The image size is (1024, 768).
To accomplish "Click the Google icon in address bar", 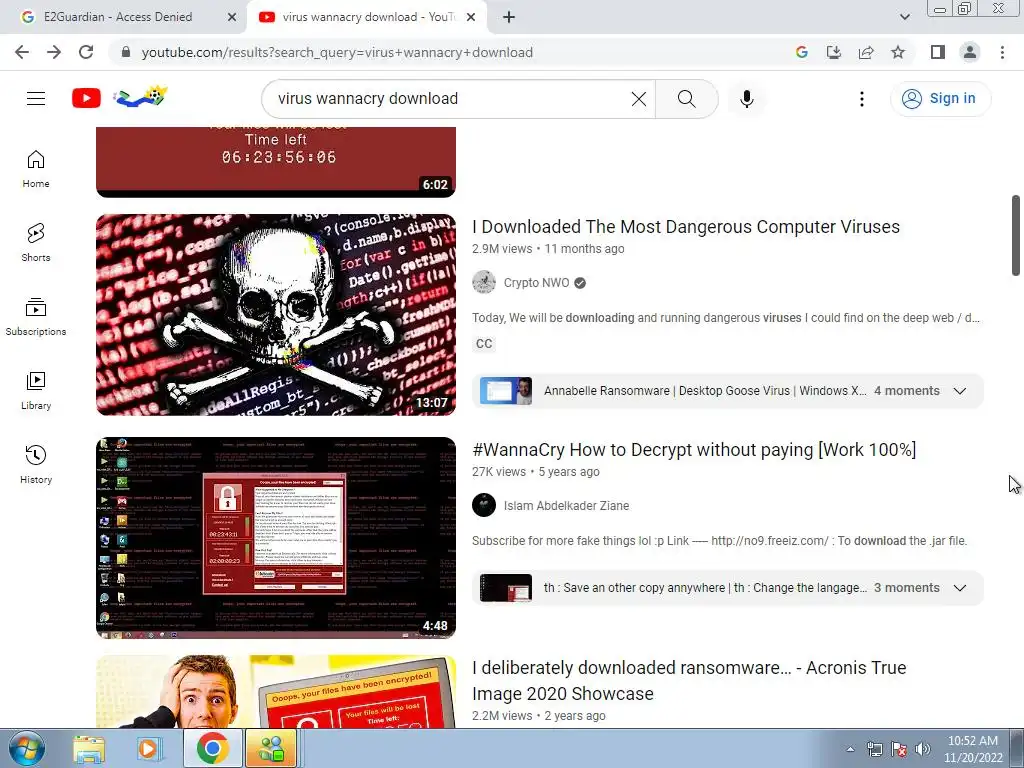I will [801, 52].
